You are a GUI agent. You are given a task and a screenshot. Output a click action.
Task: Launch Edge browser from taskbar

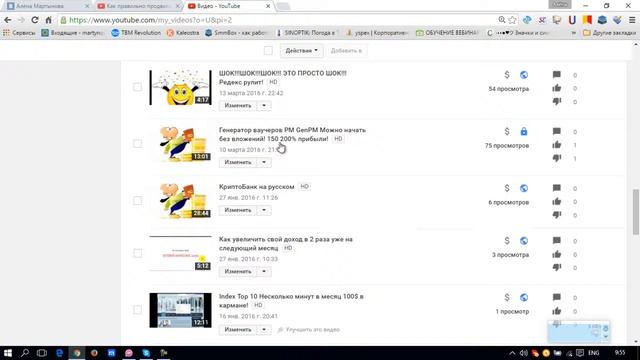(x=60, y=353)
